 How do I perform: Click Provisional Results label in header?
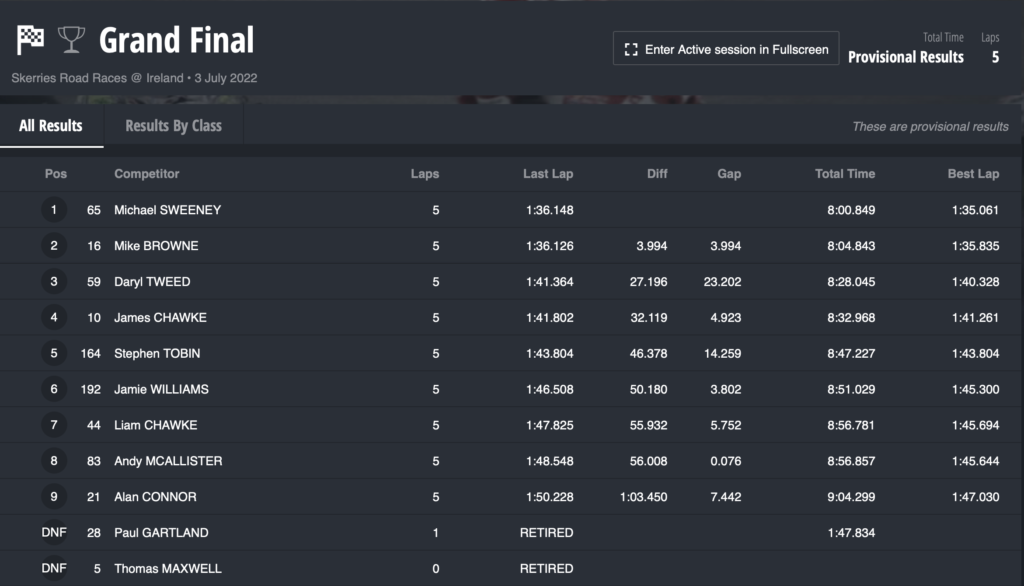point(906,57)
